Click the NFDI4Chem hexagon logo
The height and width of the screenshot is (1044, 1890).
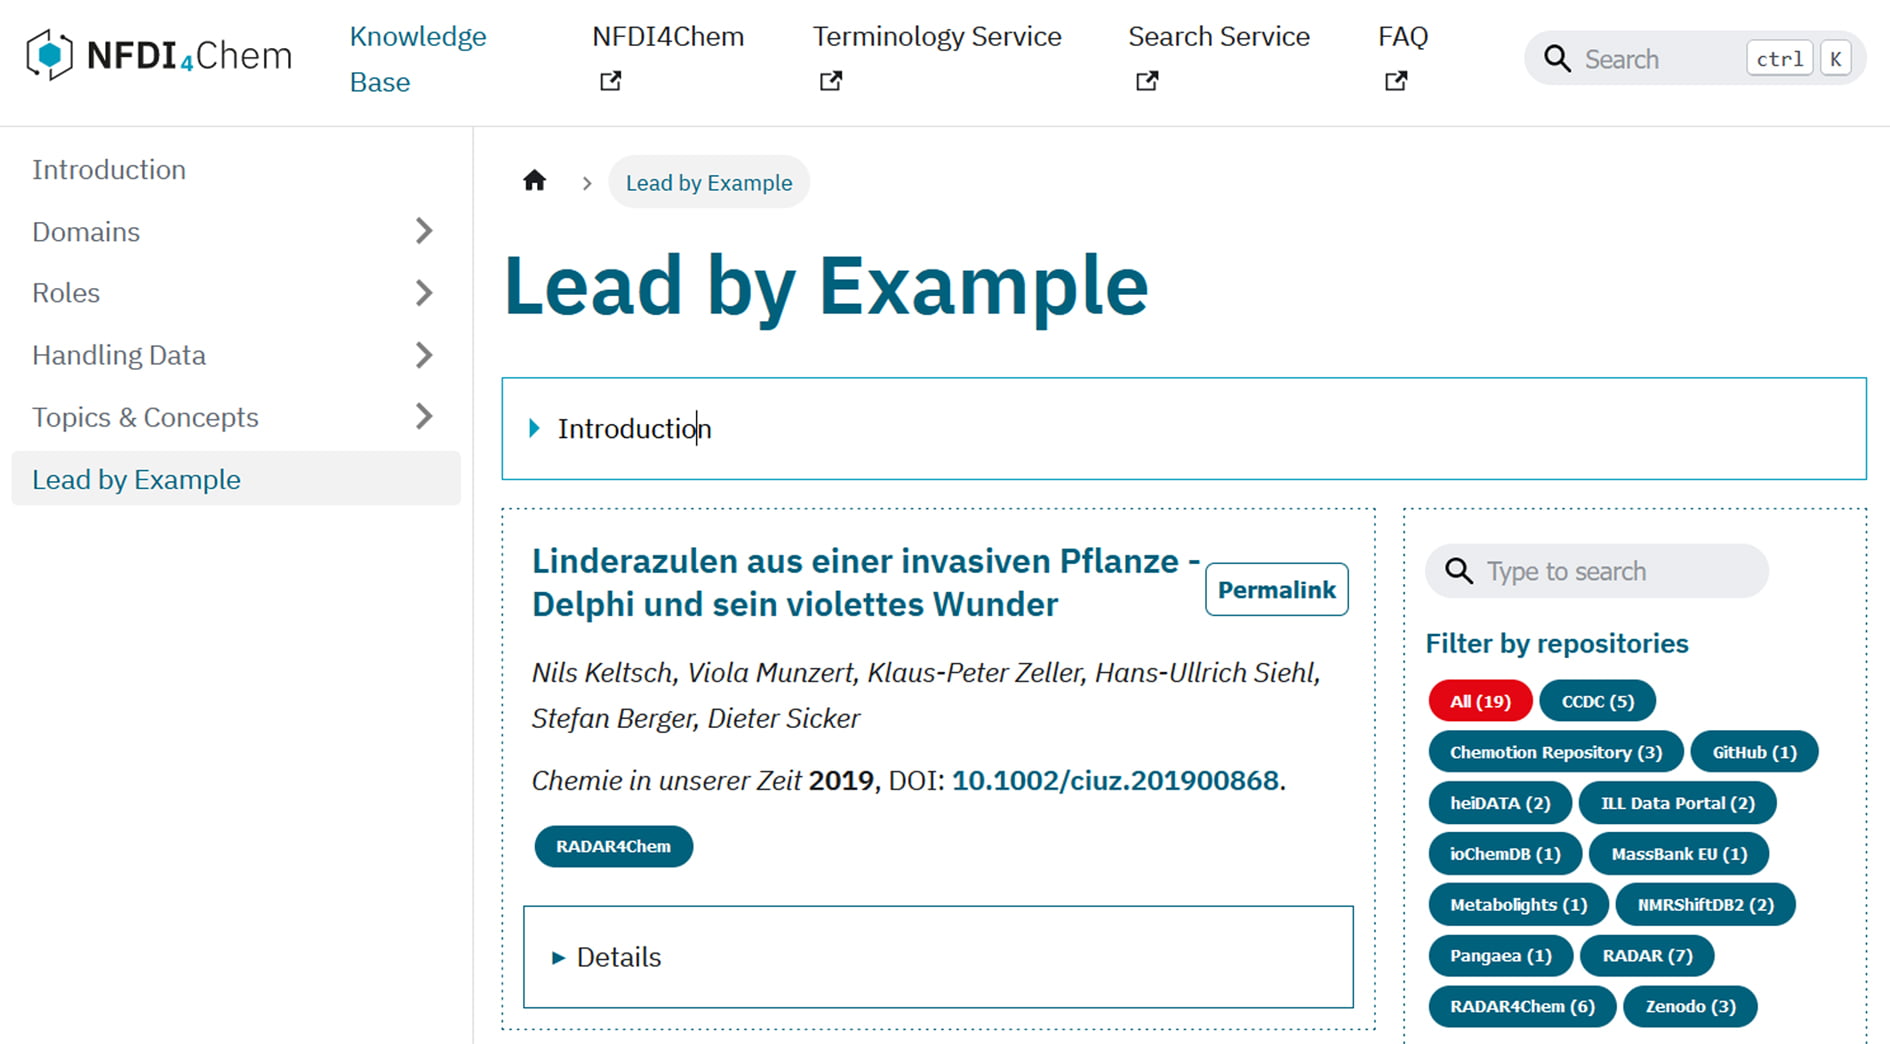49,55
